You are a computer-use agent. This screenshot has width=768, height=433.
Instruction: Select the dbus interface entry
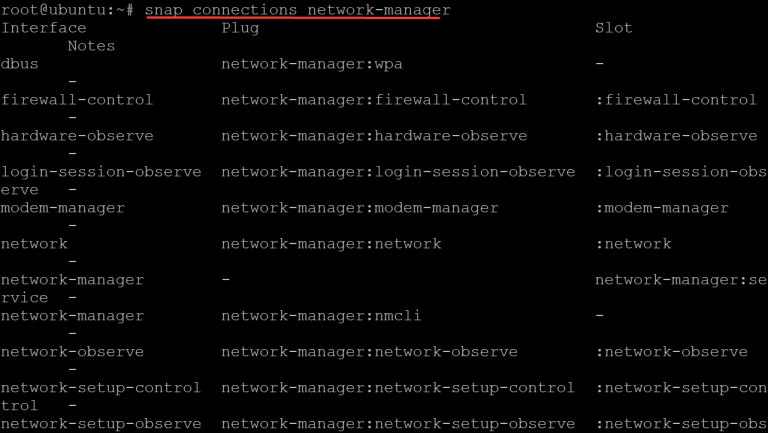point(20,64)
